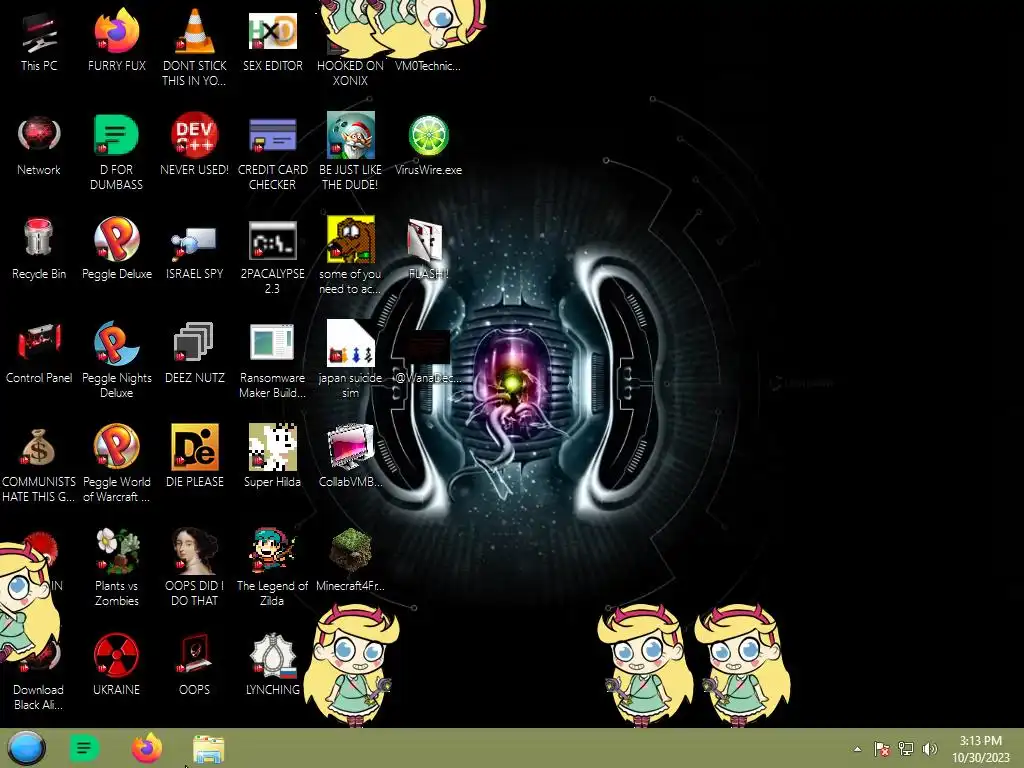The image size is (1024, 768).
Task: Select the This PC desktop icon
Action: tap(39, 31)
